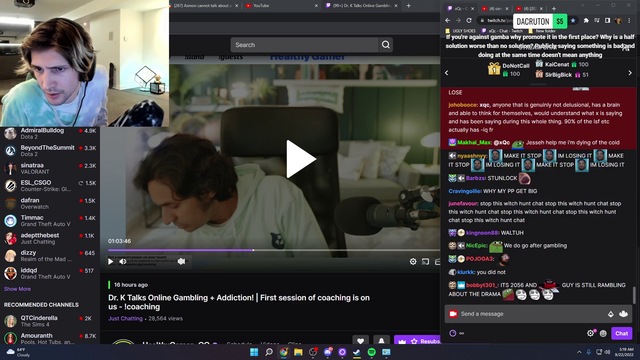The image size is (640, 360).
Task: Expand followed channels with Show More
Action: click(x=17, y=289)
